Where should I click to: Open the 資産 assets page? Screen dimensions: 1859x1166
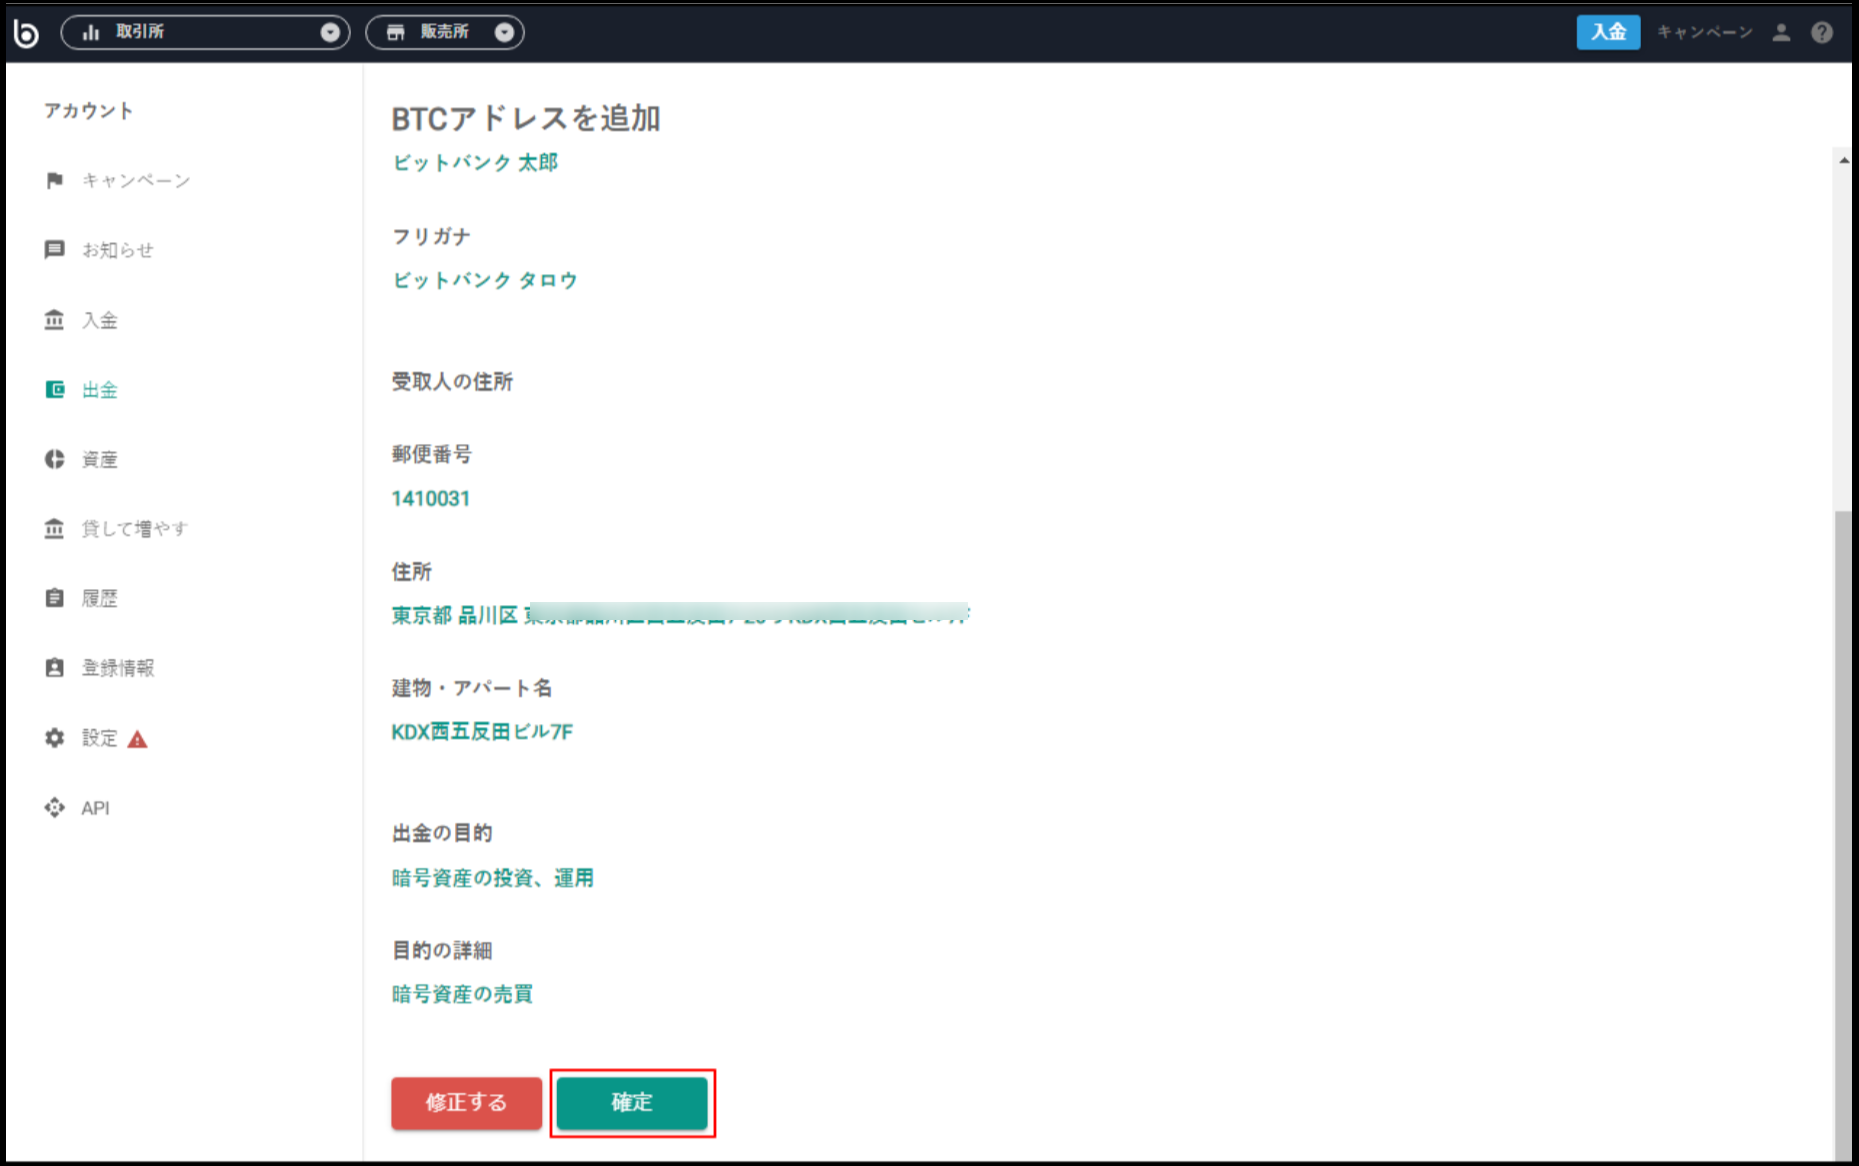point(54,459)
